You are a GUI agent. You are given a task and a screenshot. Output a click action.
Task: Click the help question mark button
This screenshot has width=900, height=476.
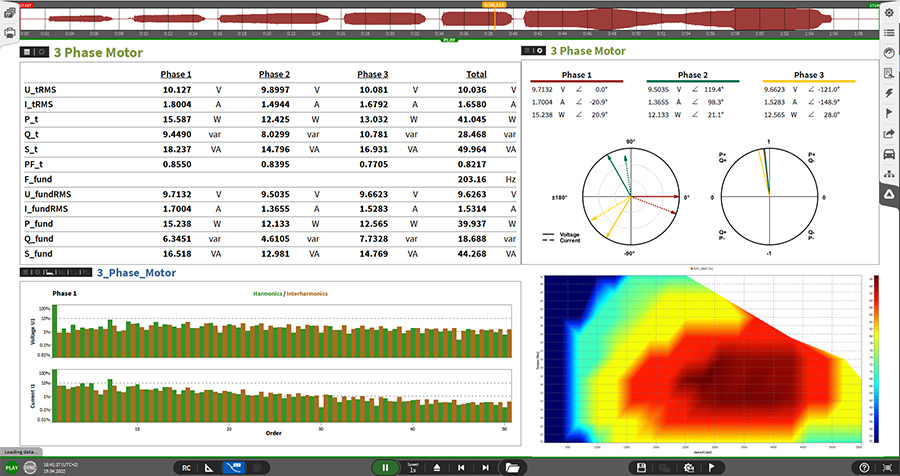pyautogui.click(x=864, y=467)
